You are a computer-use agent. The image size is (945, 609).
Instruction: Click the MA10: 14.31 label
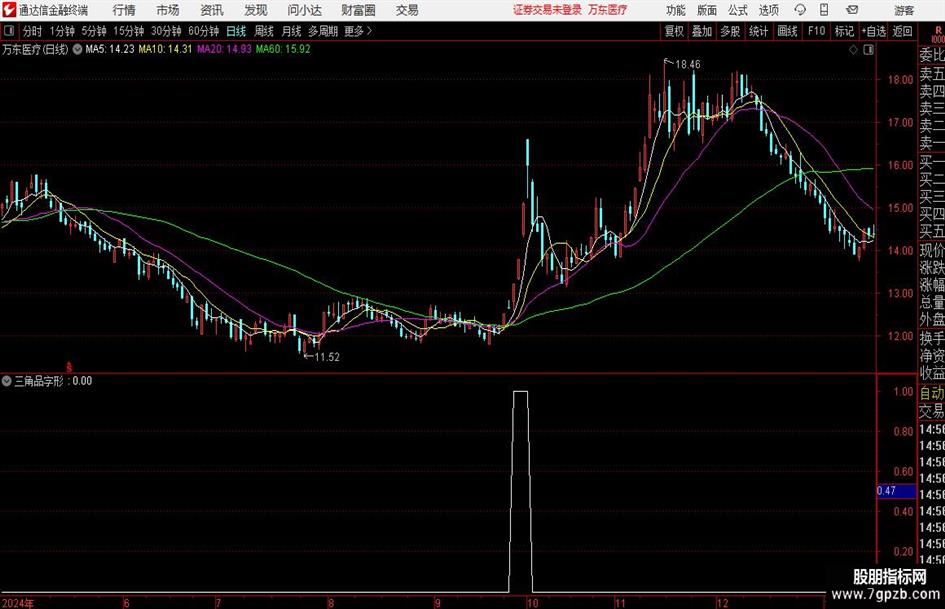pyautogui.click(x=165, y=49)
